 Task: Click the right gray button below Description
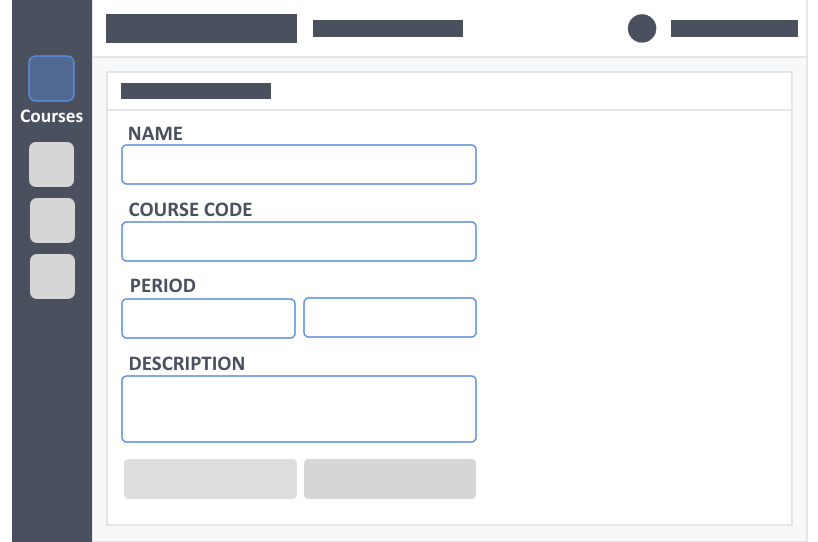(x=390, y=479)
